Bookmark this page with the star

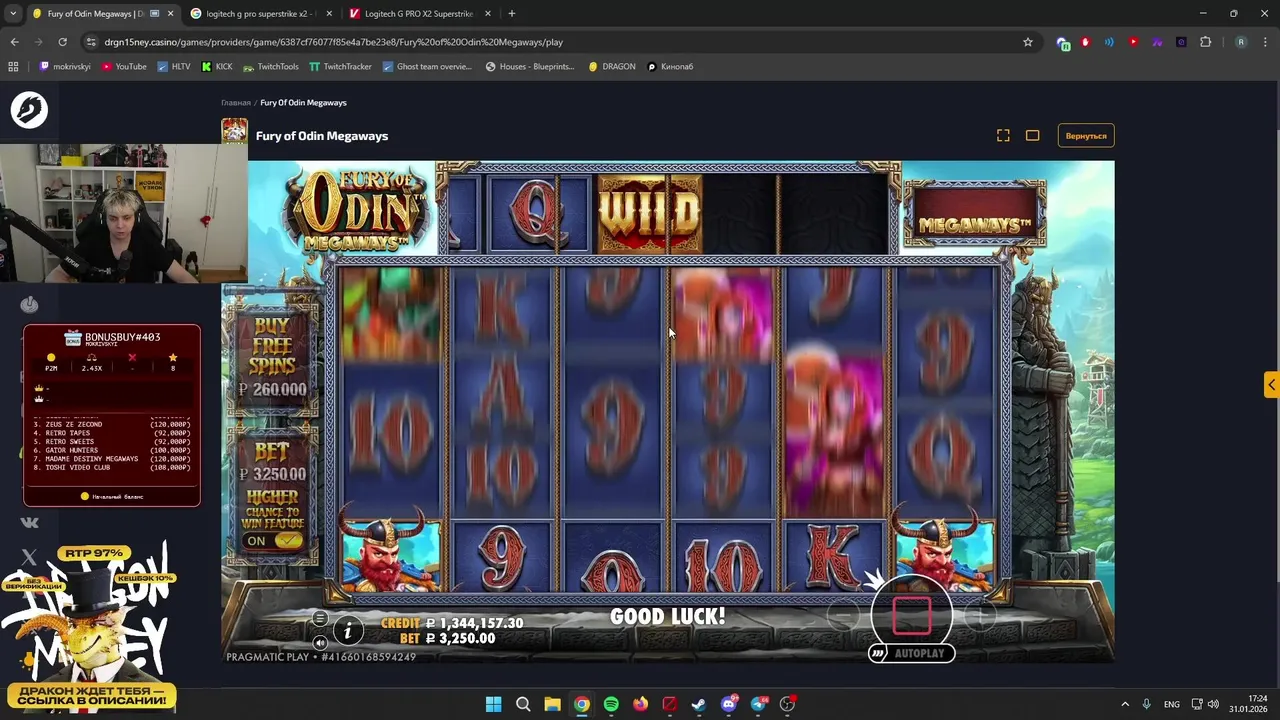pyautogui.click(x=1027, y=42)
